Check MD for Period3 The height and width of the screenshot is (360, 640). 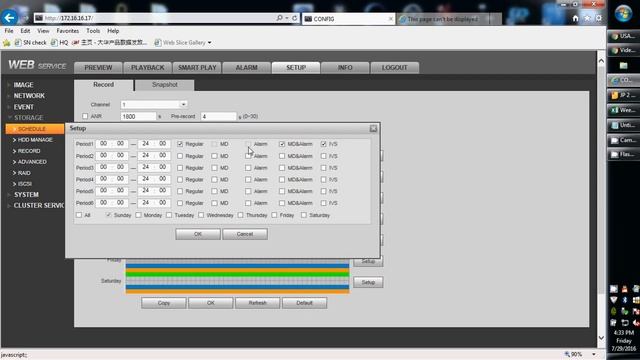(x=214, y=168)
